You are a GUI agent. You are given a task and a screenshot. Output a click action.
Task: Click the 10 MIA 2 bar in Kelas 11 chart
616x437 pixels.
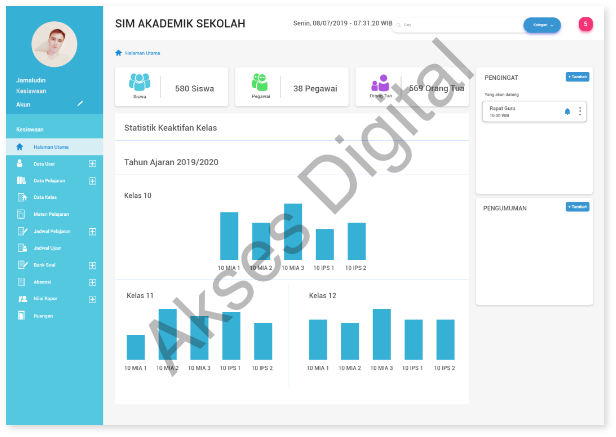tap(167, 334)
